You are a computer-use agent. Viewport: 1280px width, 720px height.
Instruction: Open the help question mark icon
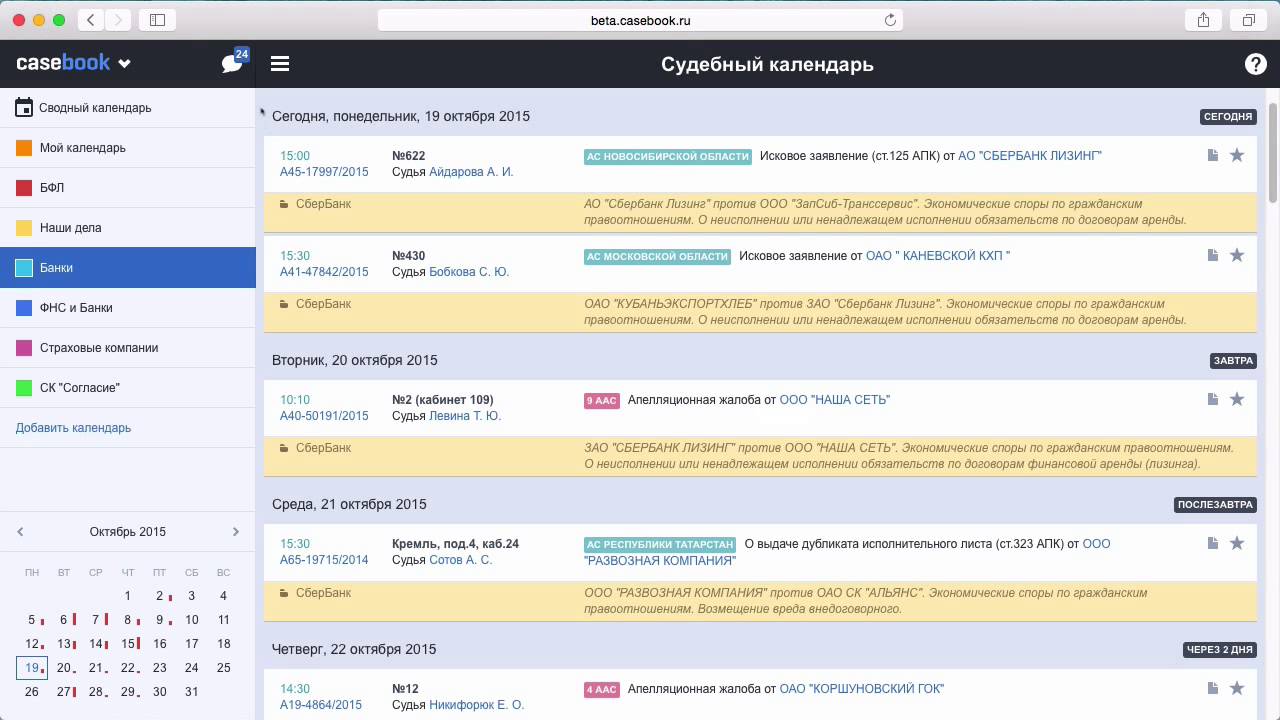(1255, 64)
